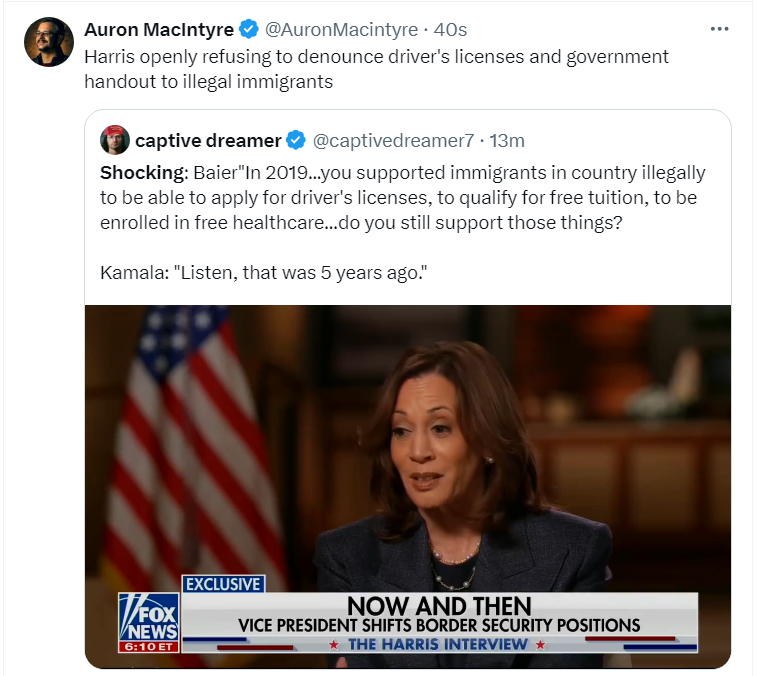Viewport: 759px width, 676px height.
Task: Open the quoted tweet text starting with Shocking
Action: (x=403, y=197)
